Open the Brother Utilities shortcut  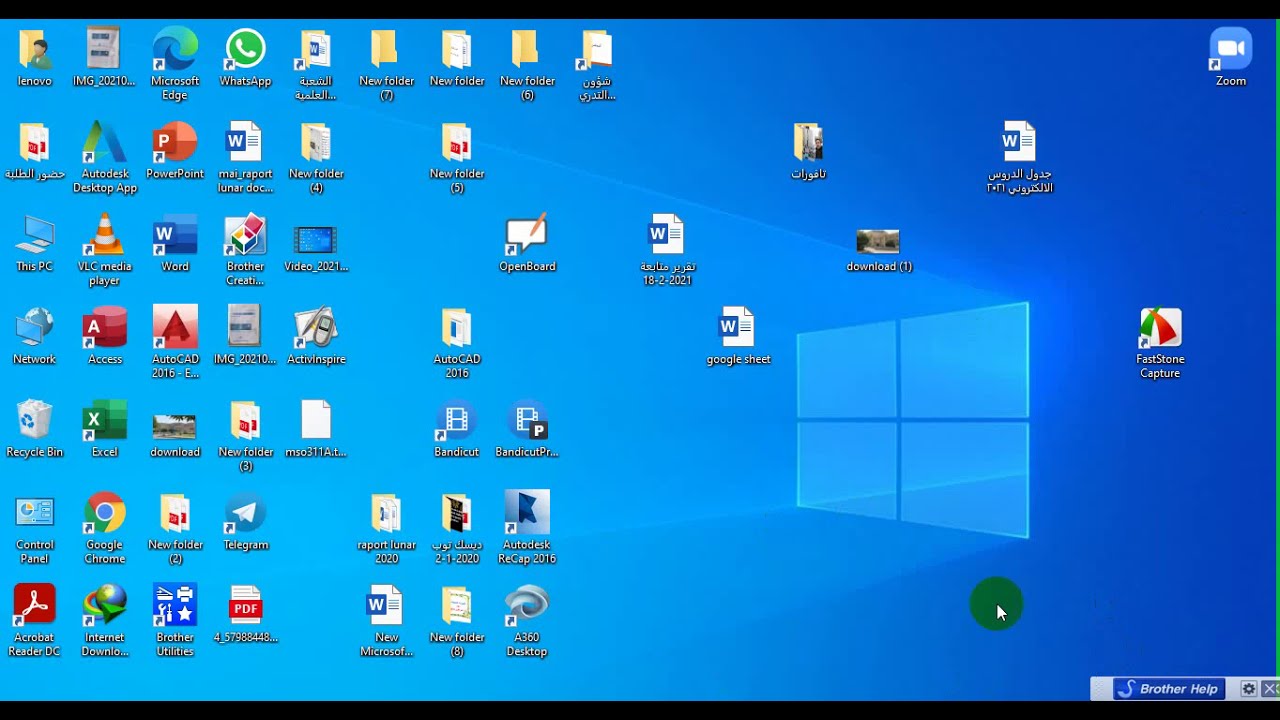coord(175,621)
